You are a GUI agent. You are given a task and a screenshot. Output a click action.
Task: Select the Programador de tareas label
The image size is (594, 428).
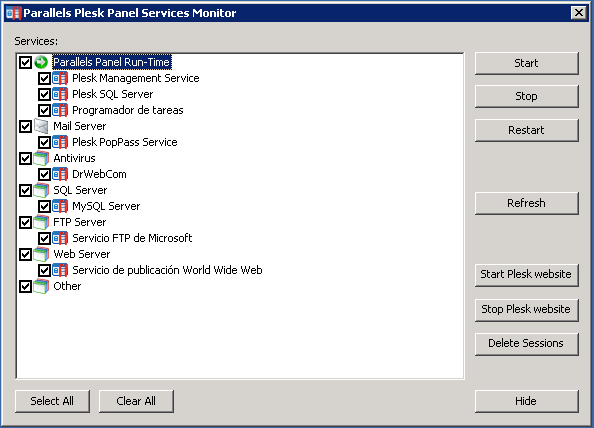click(128, 110)
